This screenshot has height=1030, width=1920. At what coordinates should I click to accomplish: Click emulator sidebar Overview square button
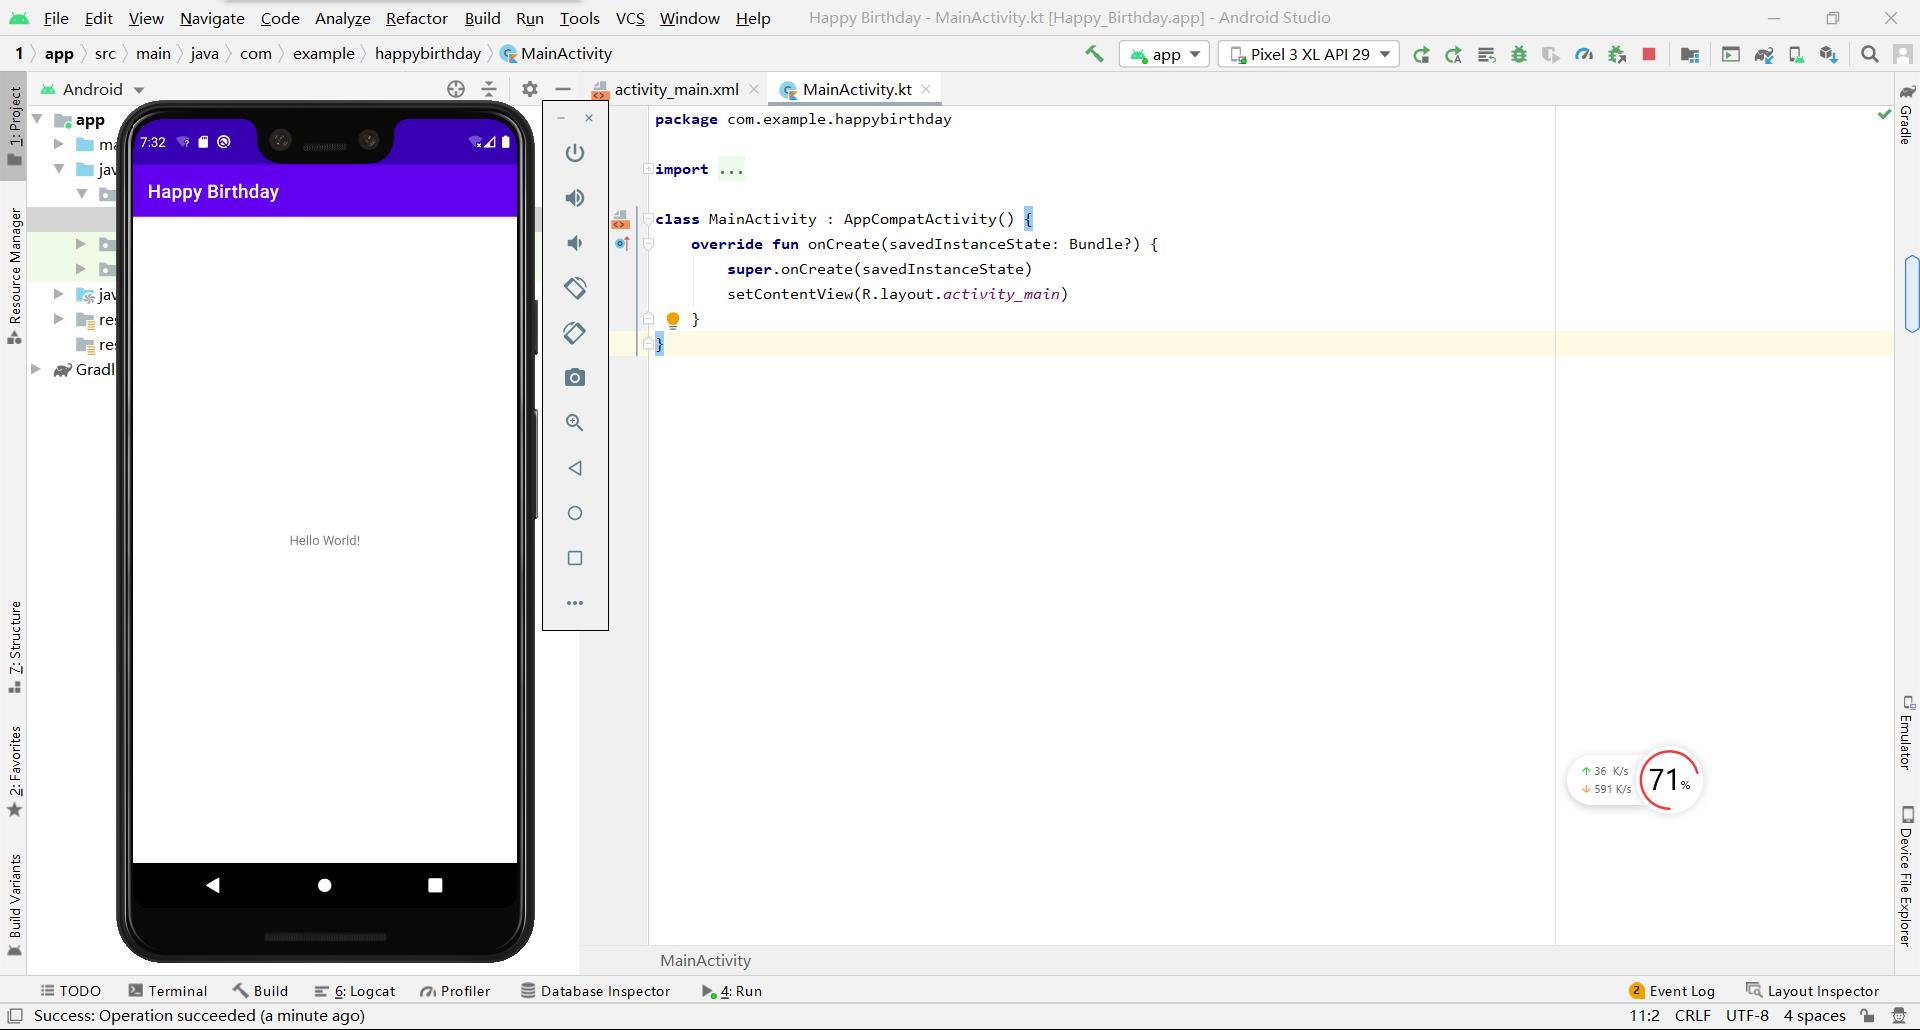pos(575,558)
